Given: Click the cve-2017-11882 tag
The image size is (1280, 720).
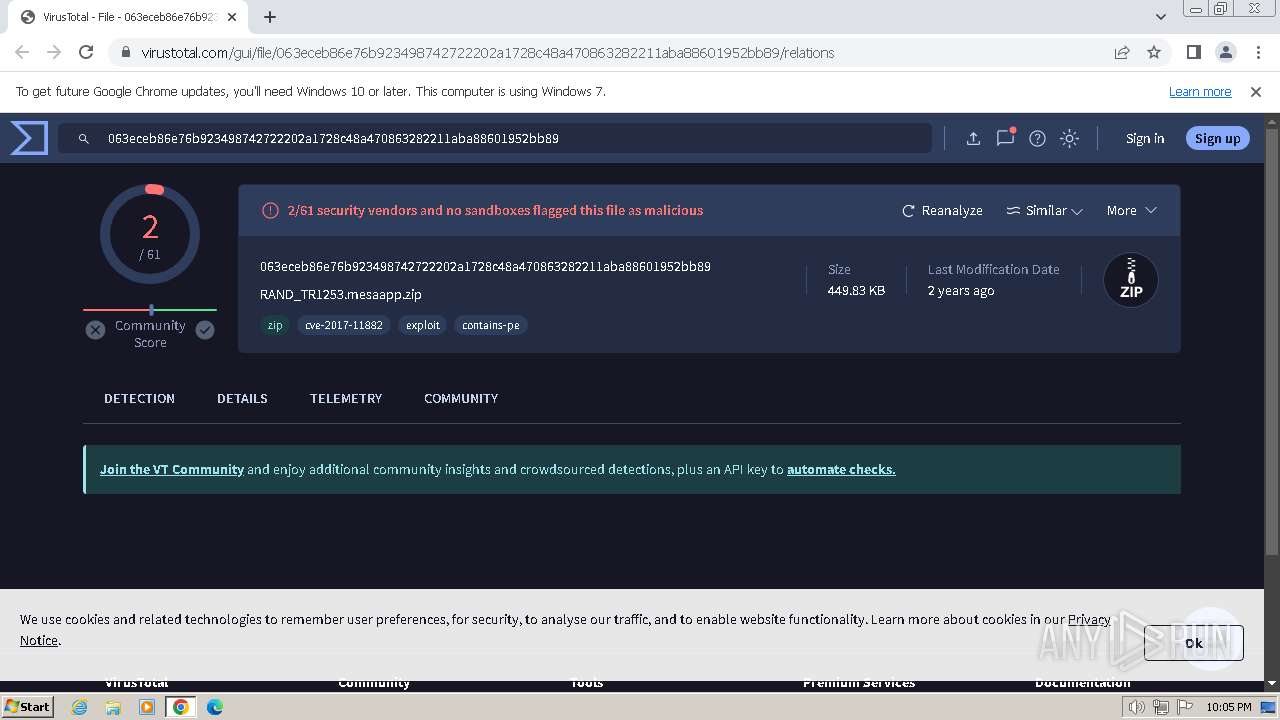Looking at the screenshot, I should pyautogui.click(x=344, y=325).
